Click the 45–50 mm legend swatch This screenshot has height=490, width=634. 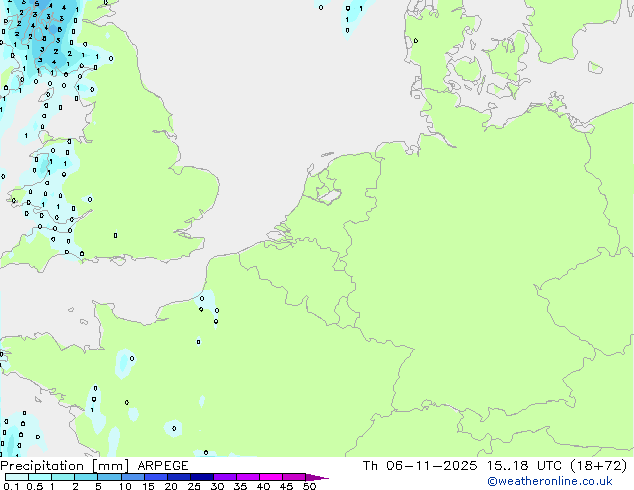point(294,477)
